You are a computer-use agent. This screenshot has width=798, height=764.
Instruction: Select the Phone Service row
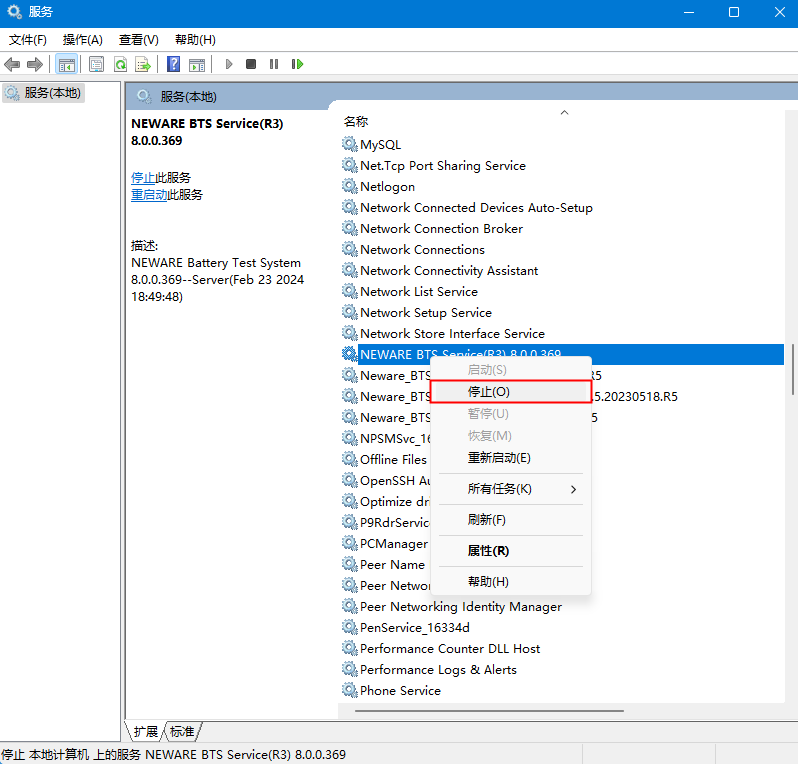pos(401,690)
